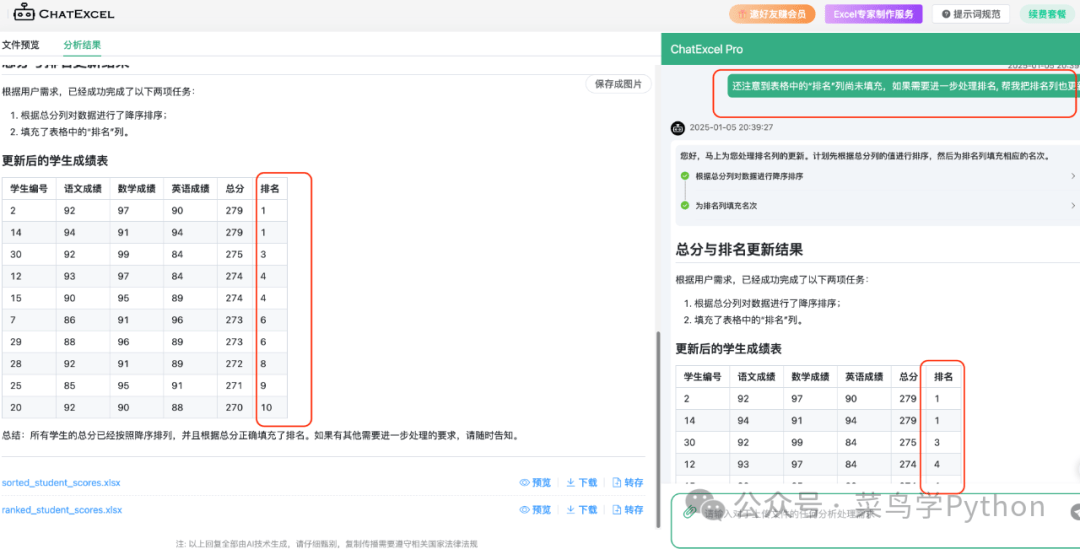
Task: Click the 数学成绩 header in left table
Action: coord(136,189)
